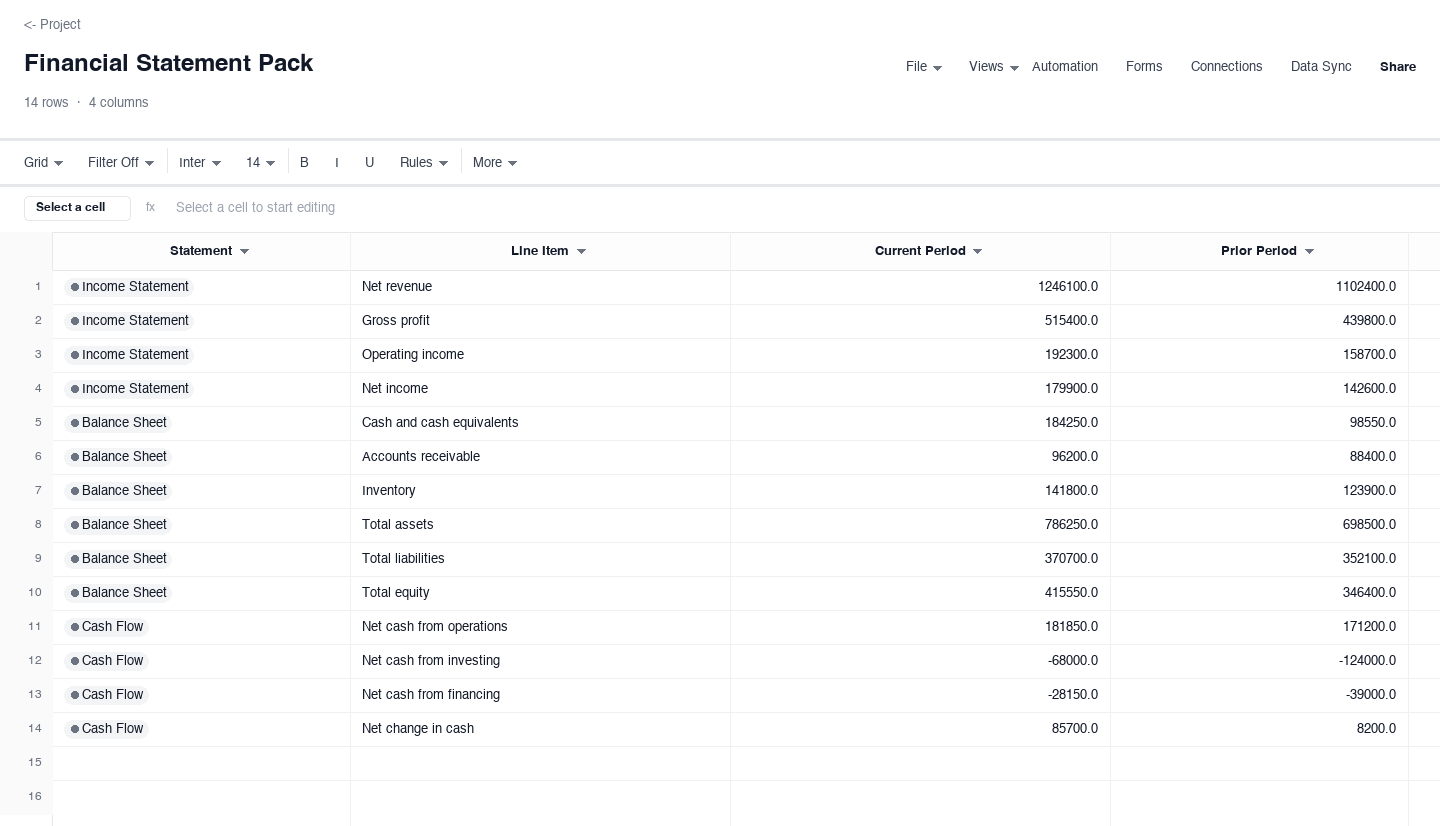Open the Automation menu item
1440x826 pixels.
coord(1065,67)
